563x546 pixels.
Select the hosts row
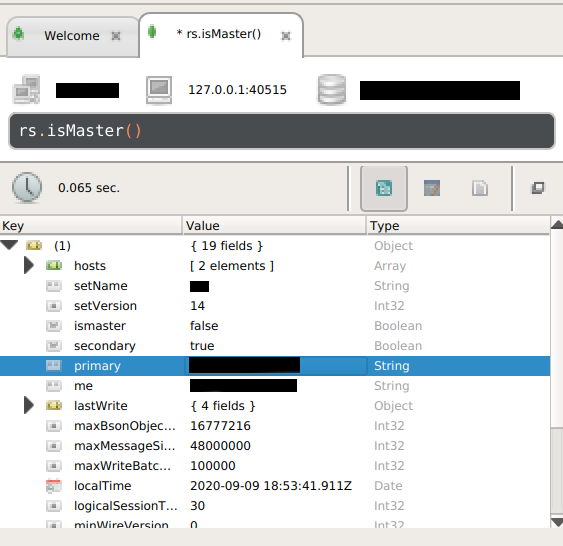(x=275, y=266)
